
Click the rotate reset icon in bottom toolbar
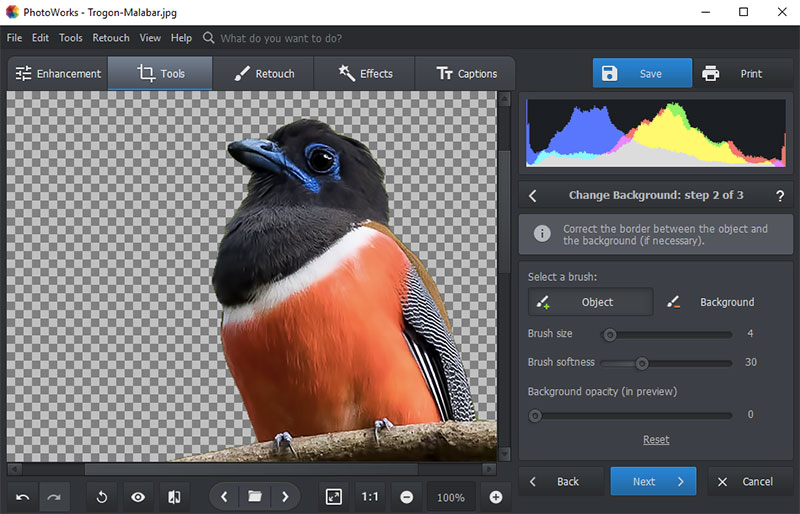(102, 497)
